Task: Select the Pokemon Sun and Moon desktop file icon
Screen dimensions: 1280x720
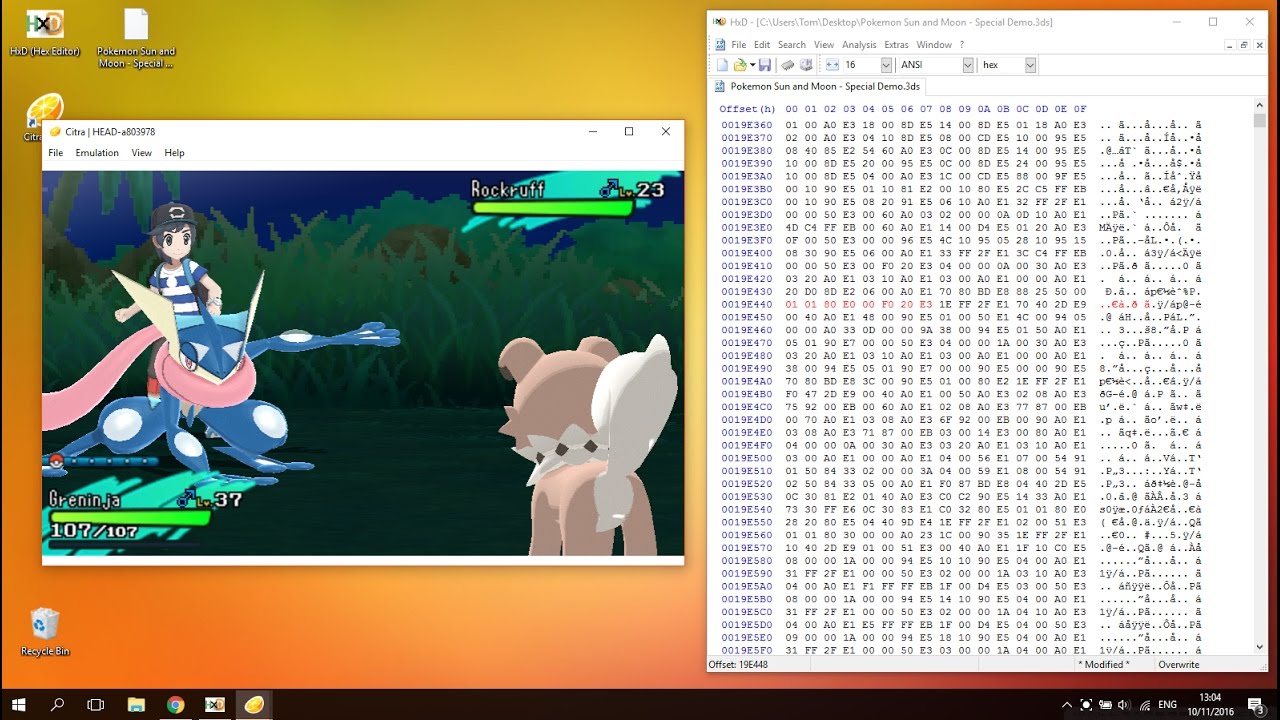Action: coord(136,39)
